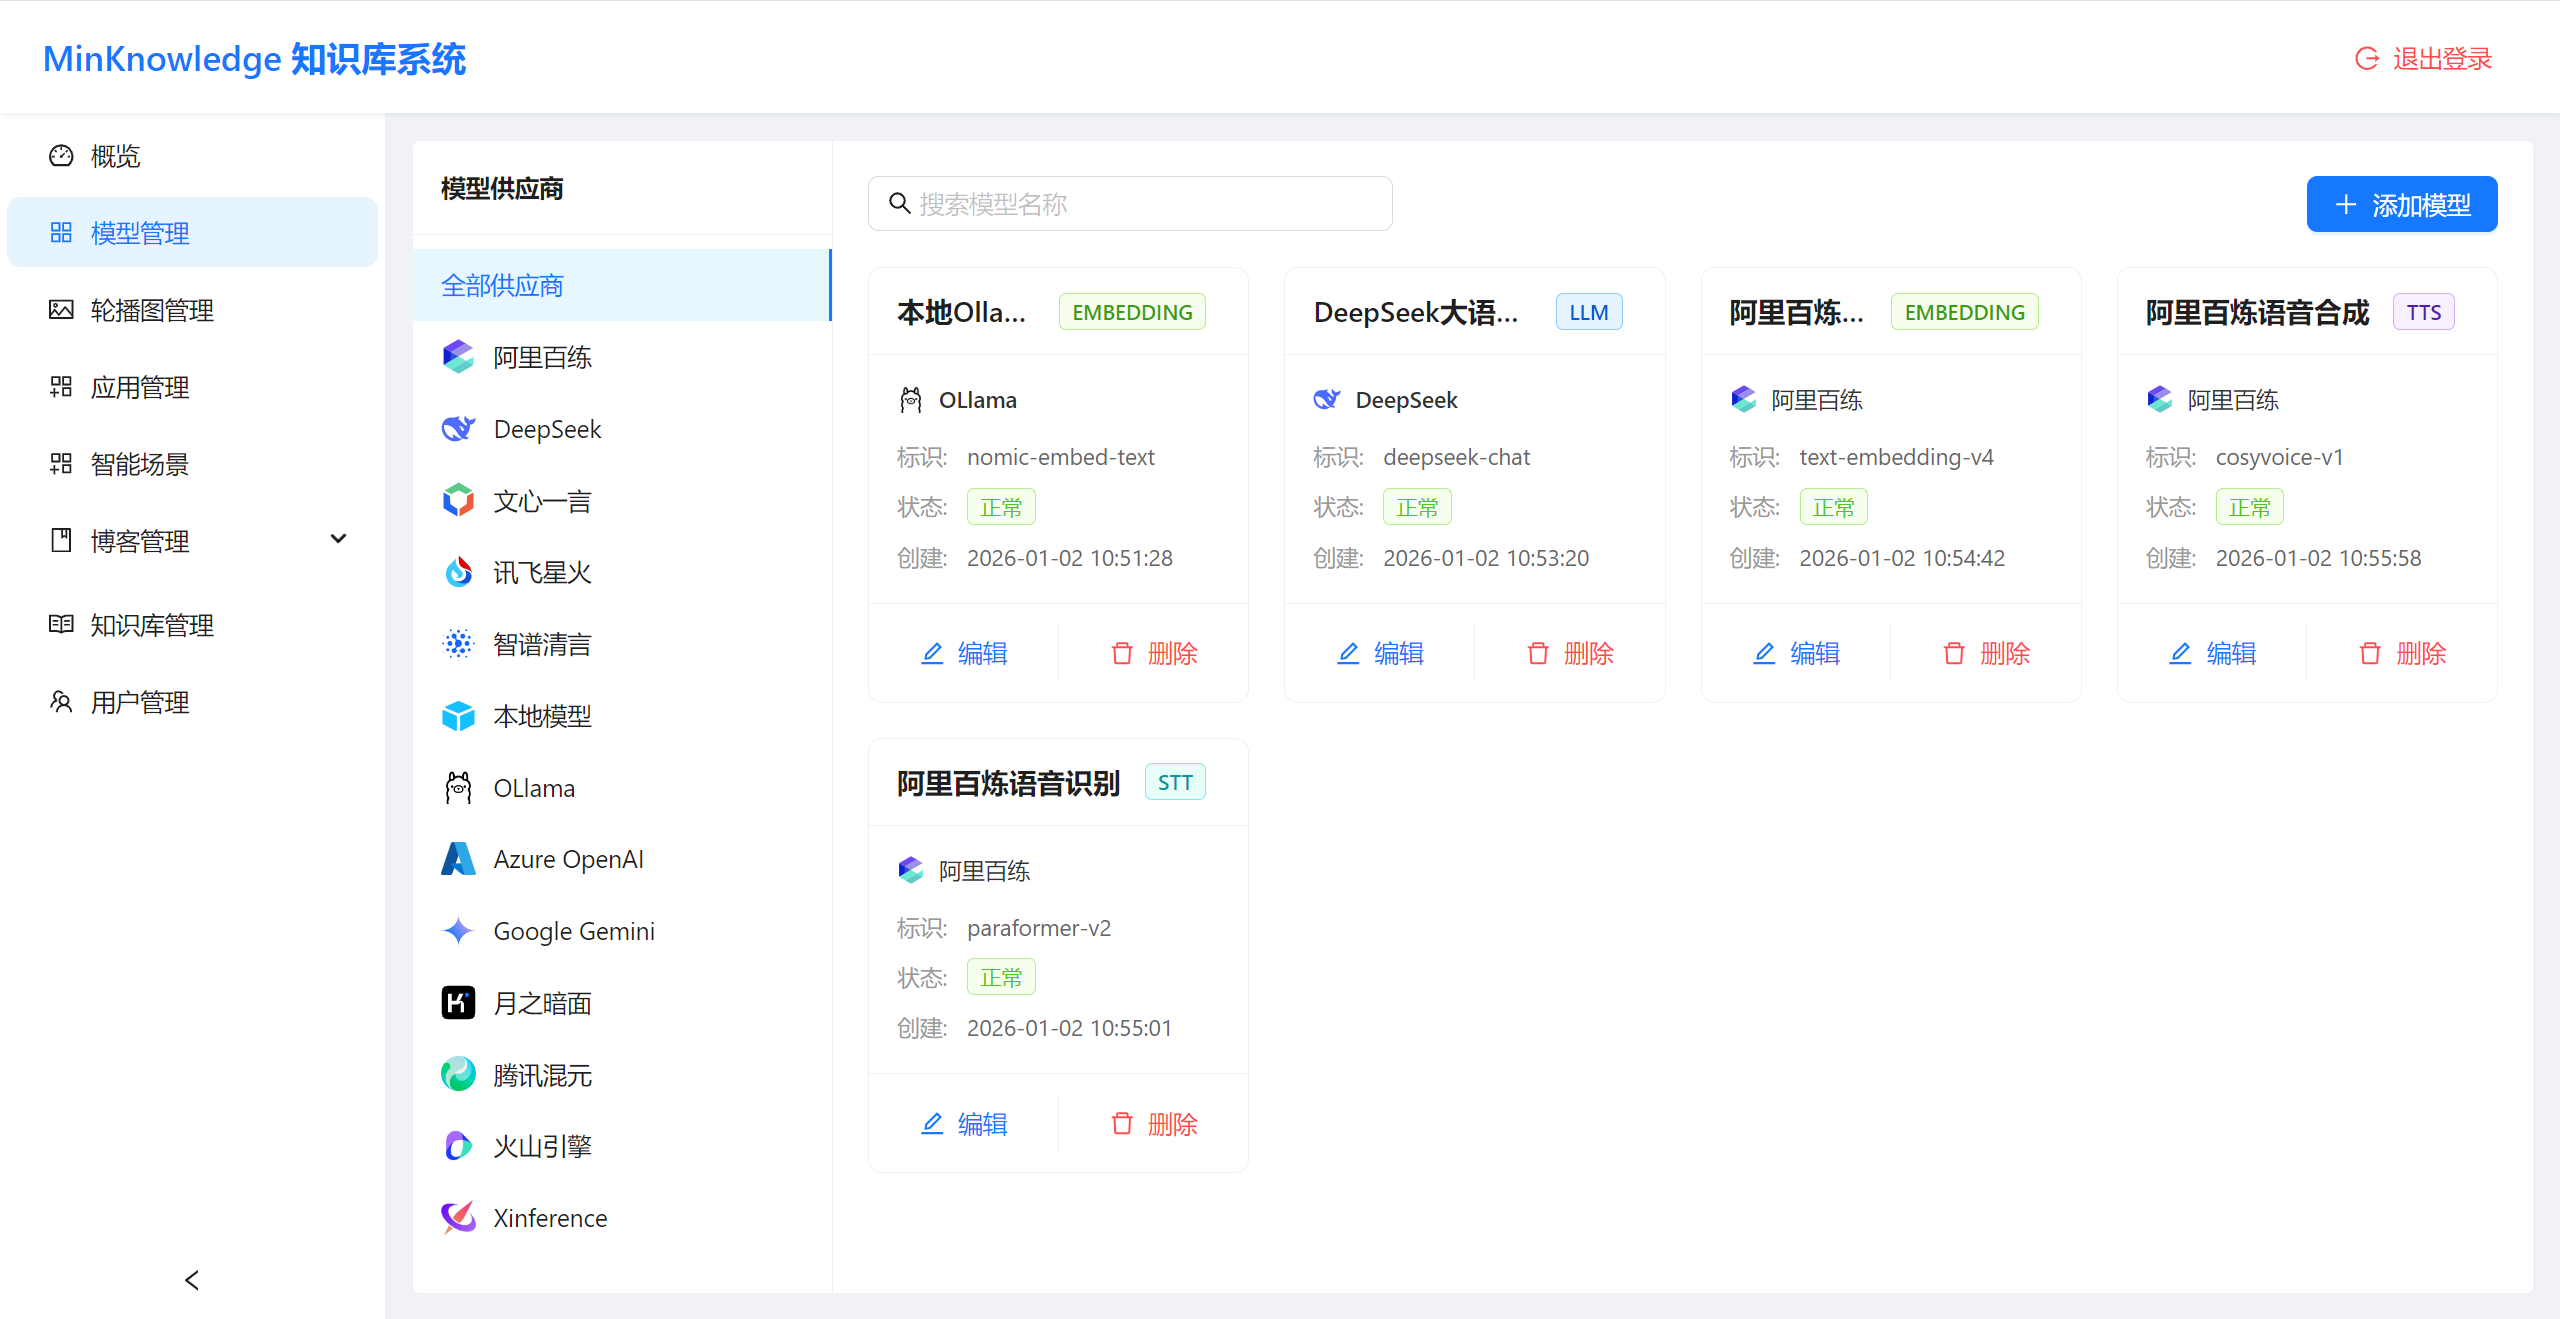The width and height of the screenshot is (2560, 1319).
Task: Select the Azure OpenAI provider
Action: point(567,858)
